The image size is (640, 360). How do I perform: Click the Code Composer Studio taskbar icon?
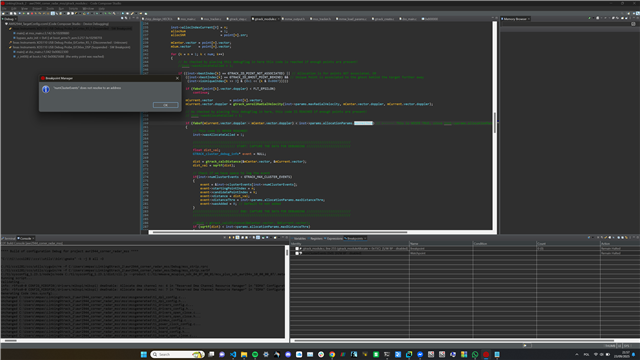[486, 354]
